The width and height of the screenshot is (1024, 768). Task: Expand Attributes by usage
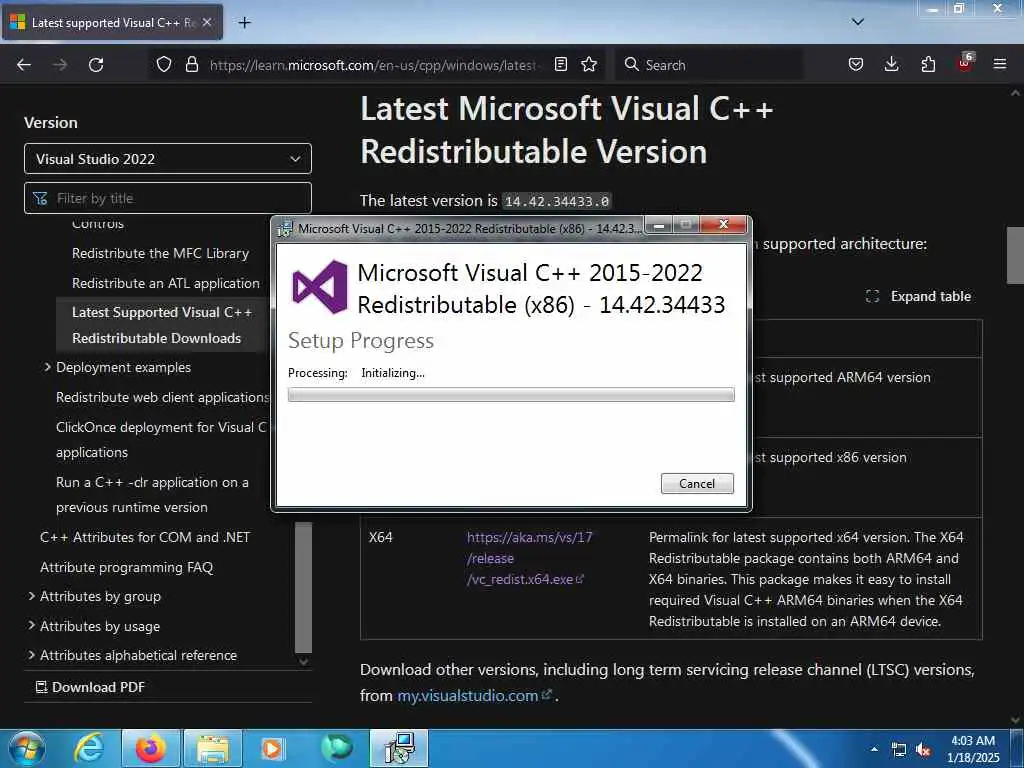coord(32,626)
